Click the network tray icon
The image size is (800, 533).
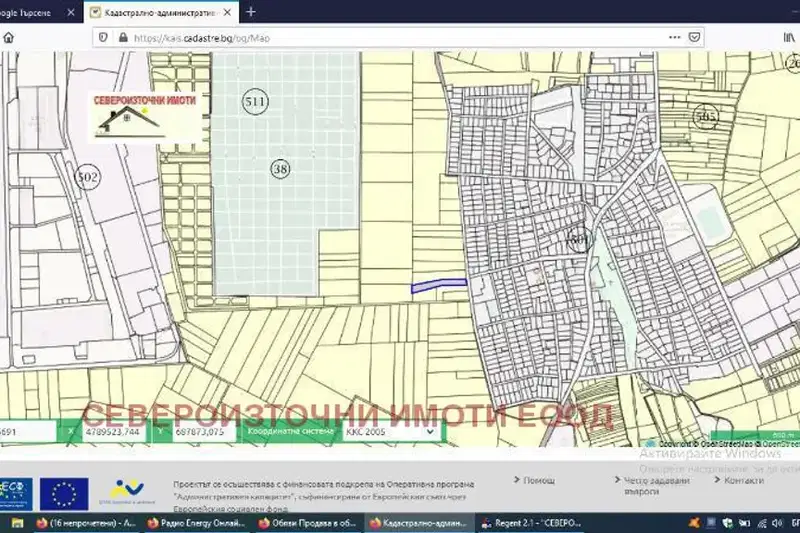click(762, 523)
